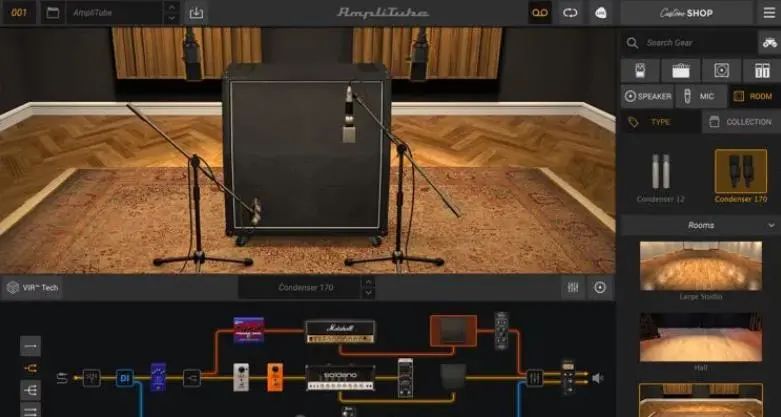Select previous mic above Condenser 170 label

click(368, 282)
